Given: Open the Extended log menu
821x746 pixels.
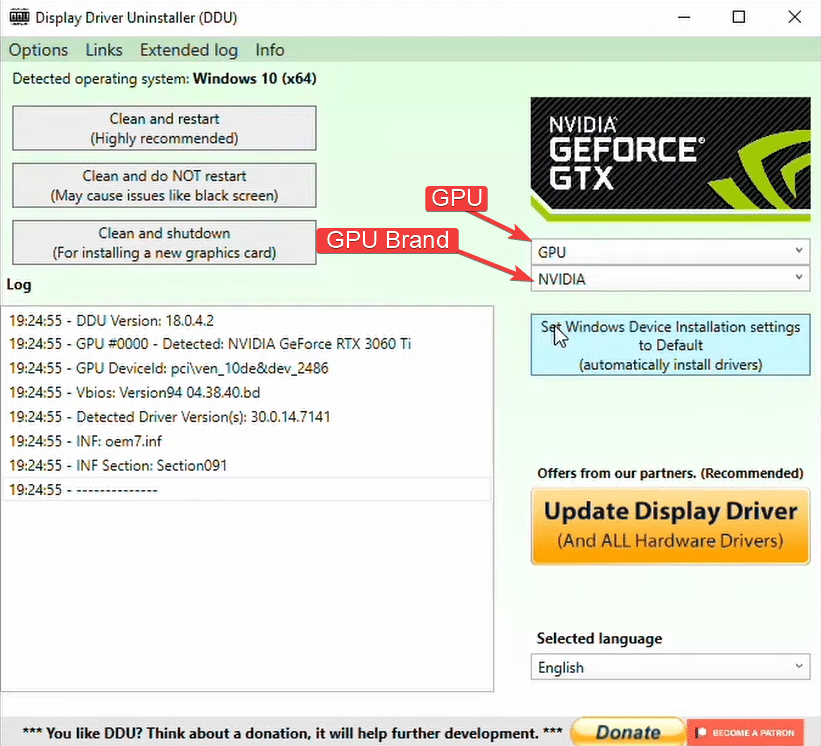Looking at the screenshot, I should point(188,50).
